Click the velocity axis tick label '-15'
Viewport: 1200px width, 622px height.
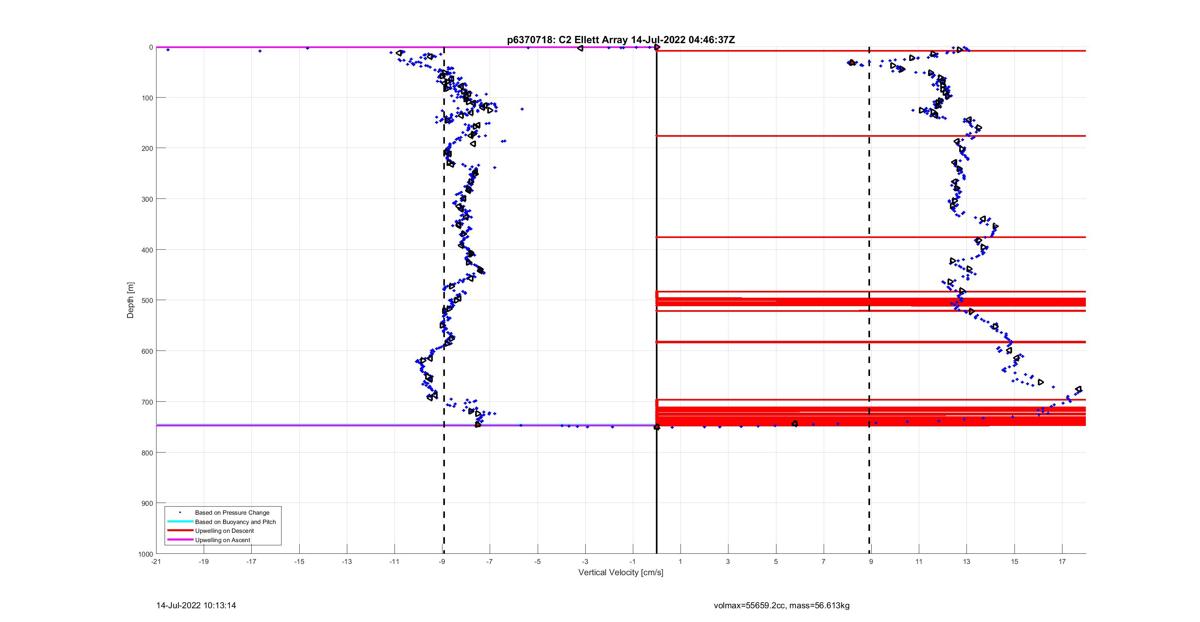tap(299, 562)
